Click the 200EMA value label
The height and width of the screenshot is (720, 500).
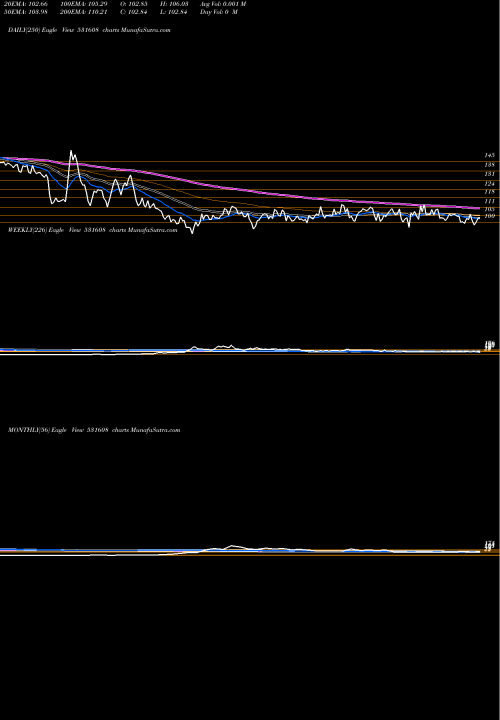(83, 11)
